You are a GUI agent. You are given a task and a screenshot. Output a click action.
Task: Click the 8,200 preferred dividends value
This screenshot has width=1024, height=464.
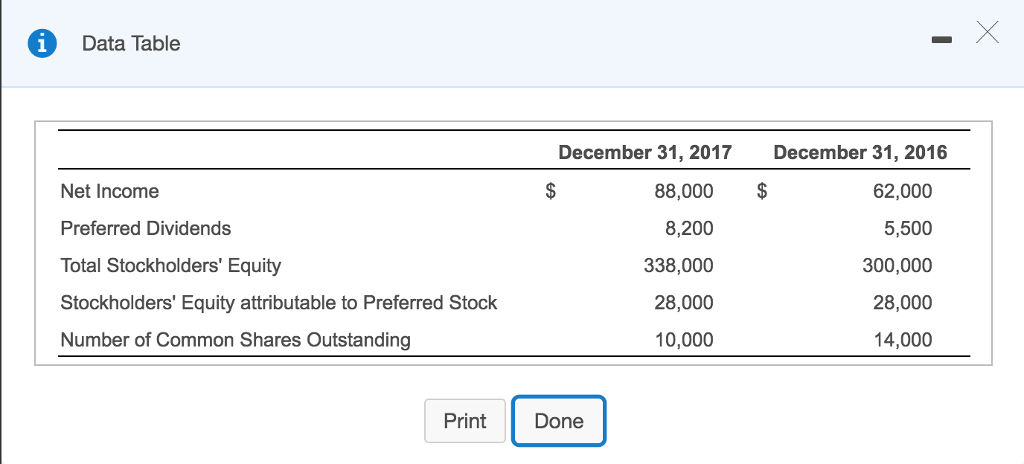(689, 228)
